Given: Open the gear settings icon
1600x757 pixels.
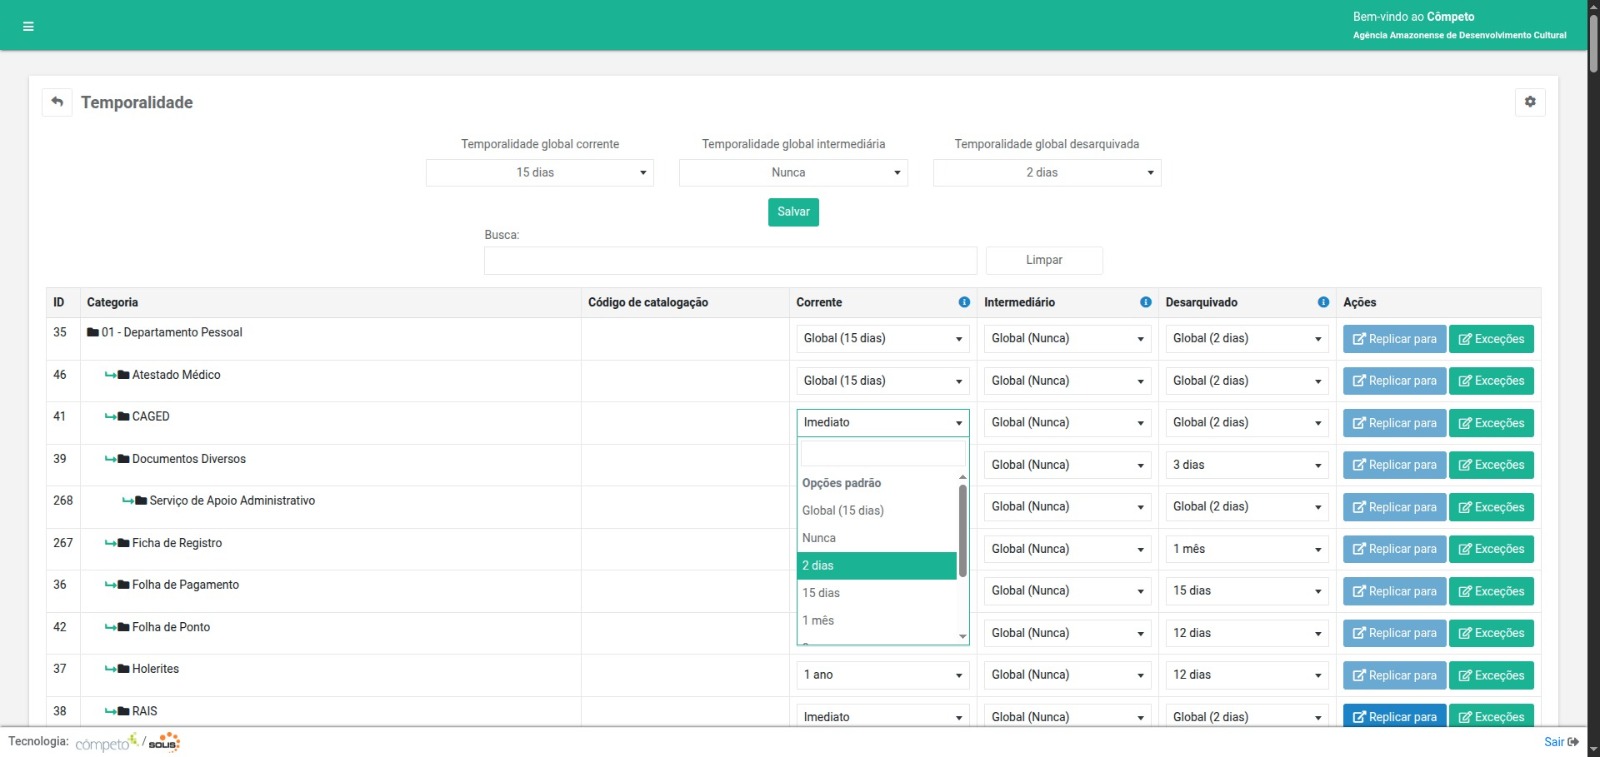Looking at the screenshot, I should (1529, 102).
